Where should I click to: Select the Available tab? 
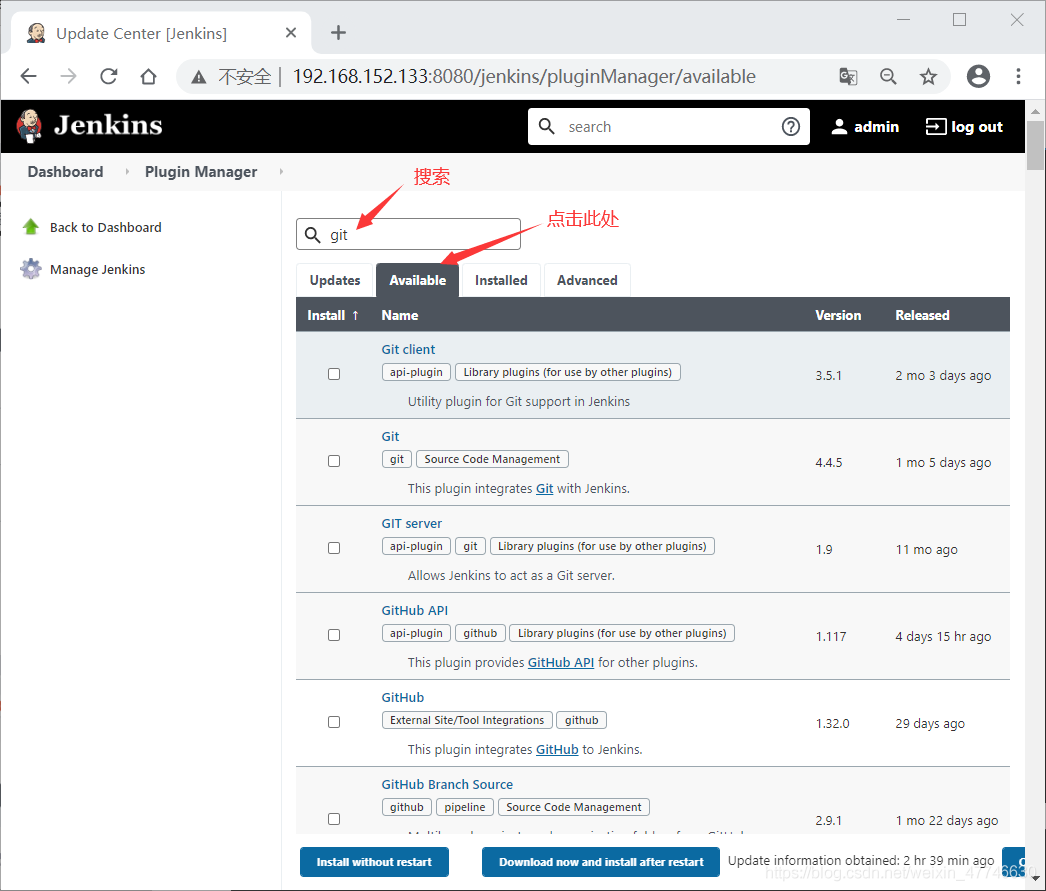point(418,280)
